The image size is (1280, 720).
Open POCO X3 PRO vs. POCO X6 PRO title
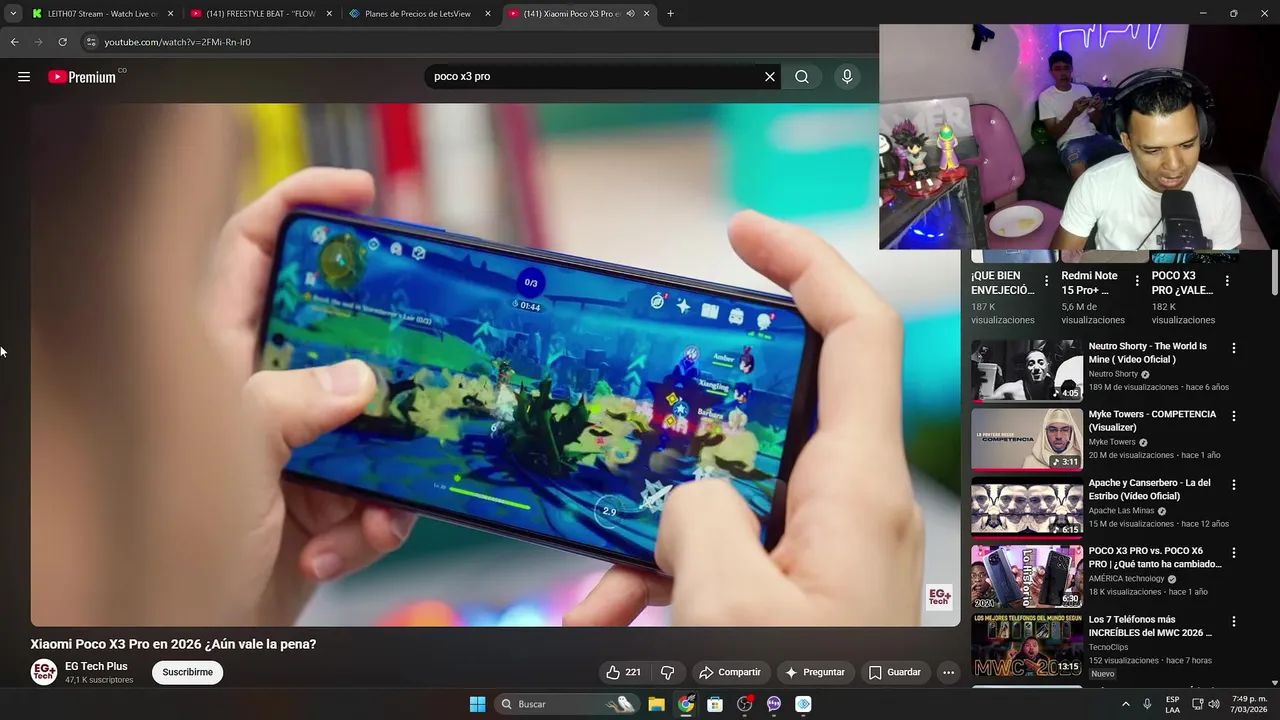pos(1155,557)
